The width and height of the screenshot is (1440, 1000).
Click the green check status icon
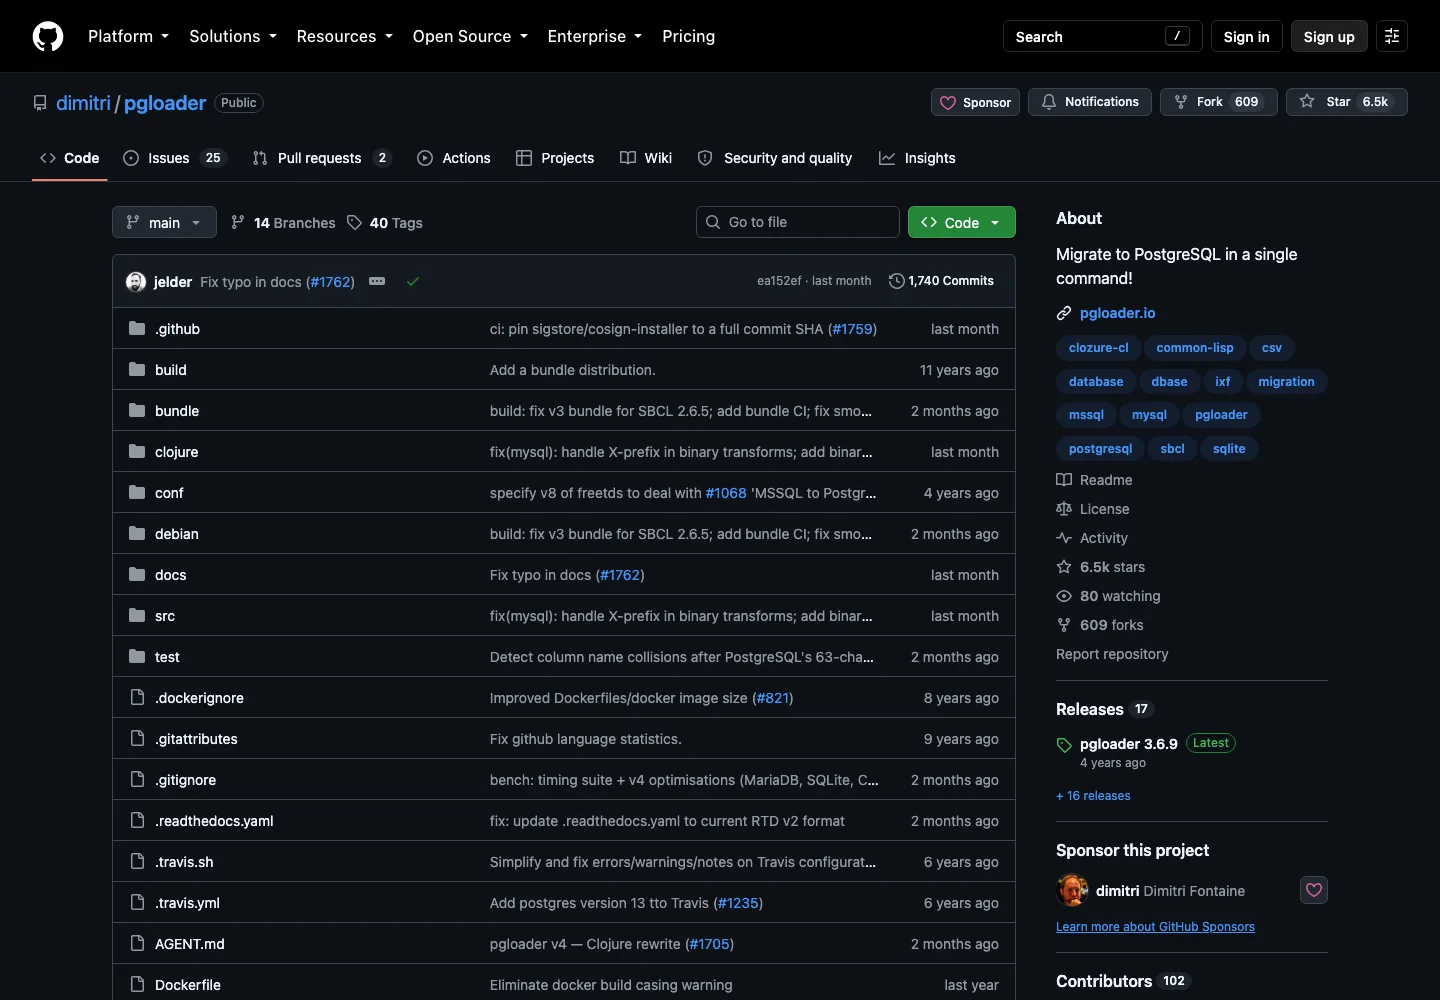tap(413, 282)
